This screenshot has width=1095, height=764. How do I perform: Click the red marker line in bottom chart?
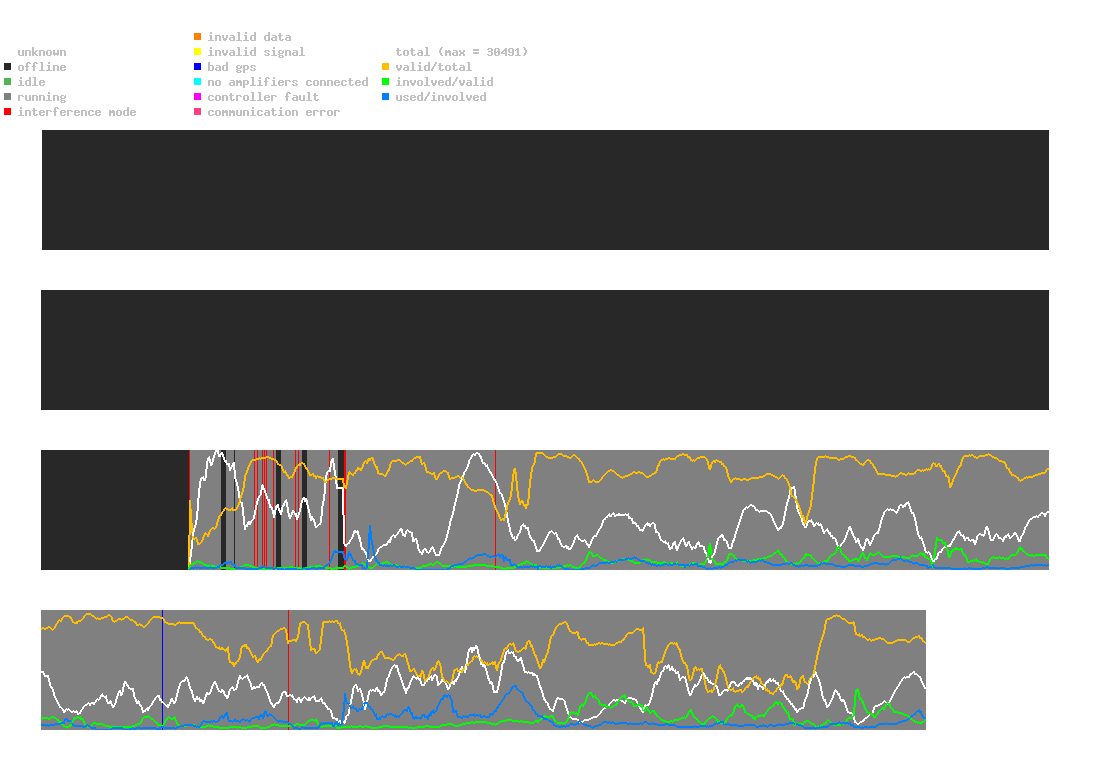click(x=288, y=670)
